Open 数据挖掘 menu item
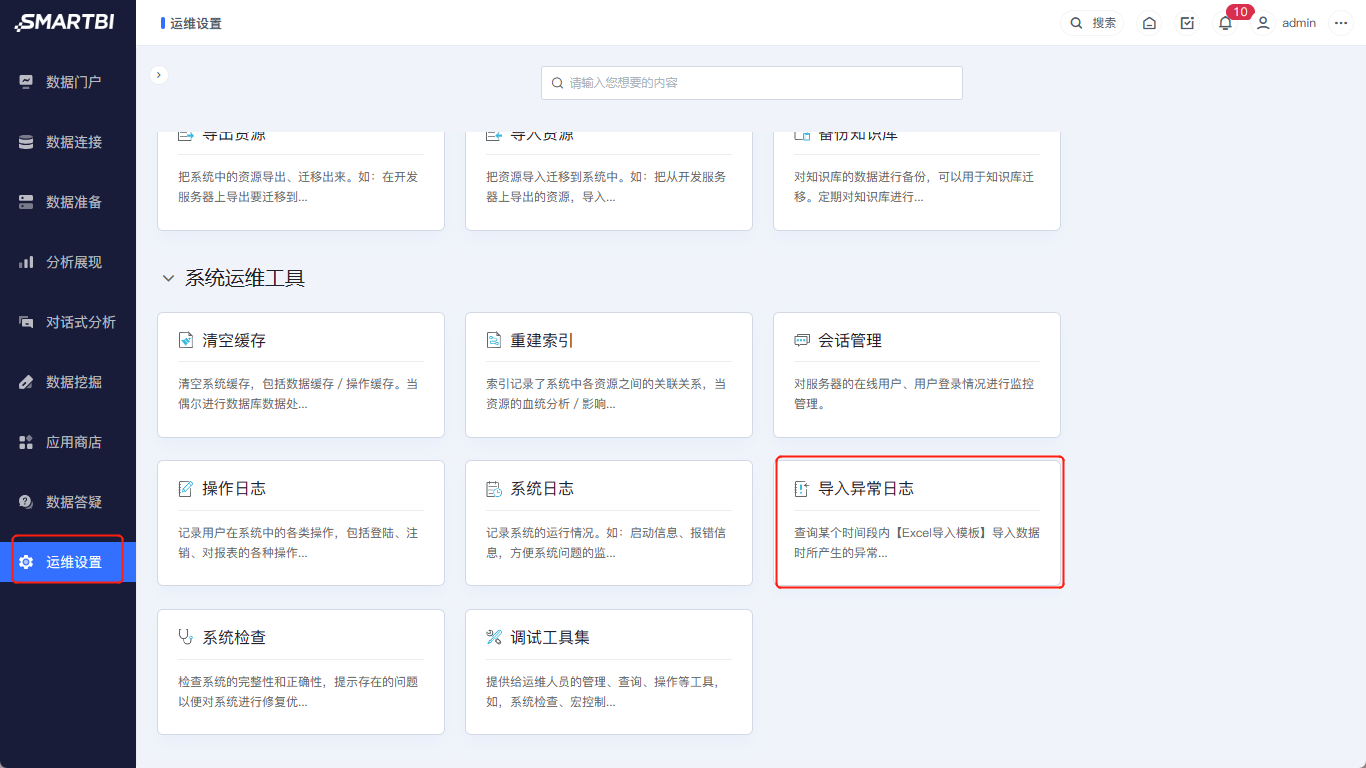The image size is (1366, 768). coord(68,382)
